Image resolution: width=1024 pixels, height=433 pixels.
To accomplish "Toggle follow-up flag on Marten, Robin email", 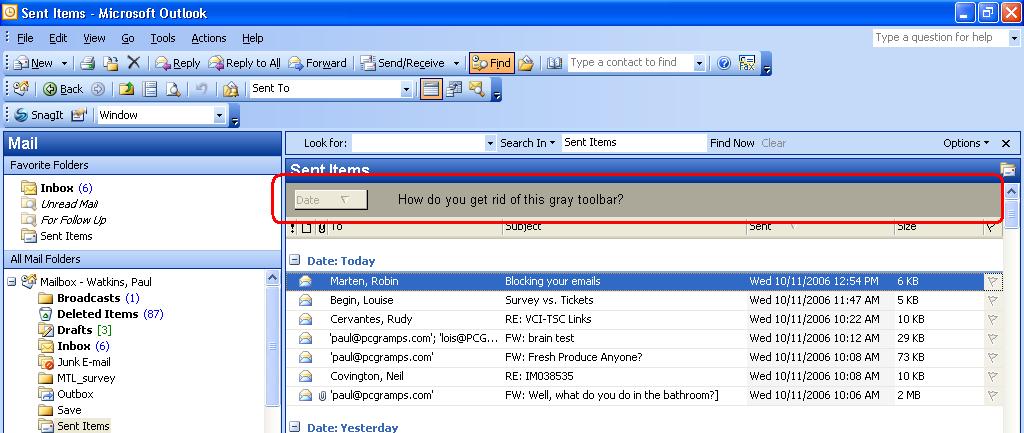I will coord(991,282).
